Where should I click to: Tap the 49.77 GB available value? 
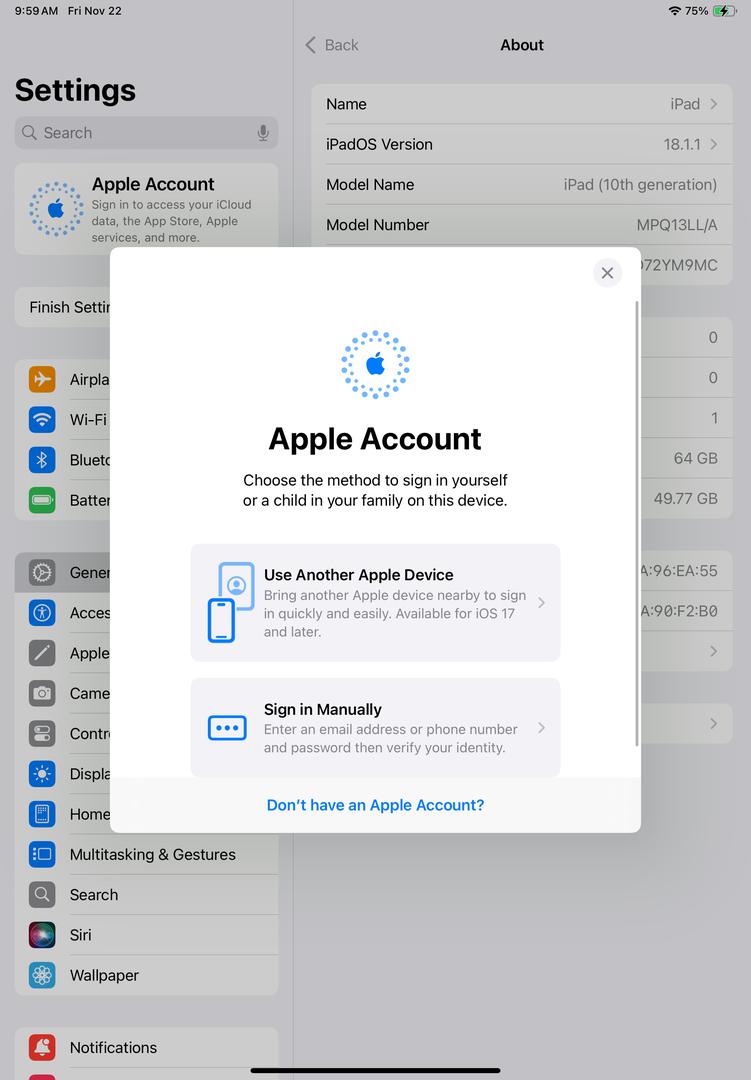tap(686, 498)
